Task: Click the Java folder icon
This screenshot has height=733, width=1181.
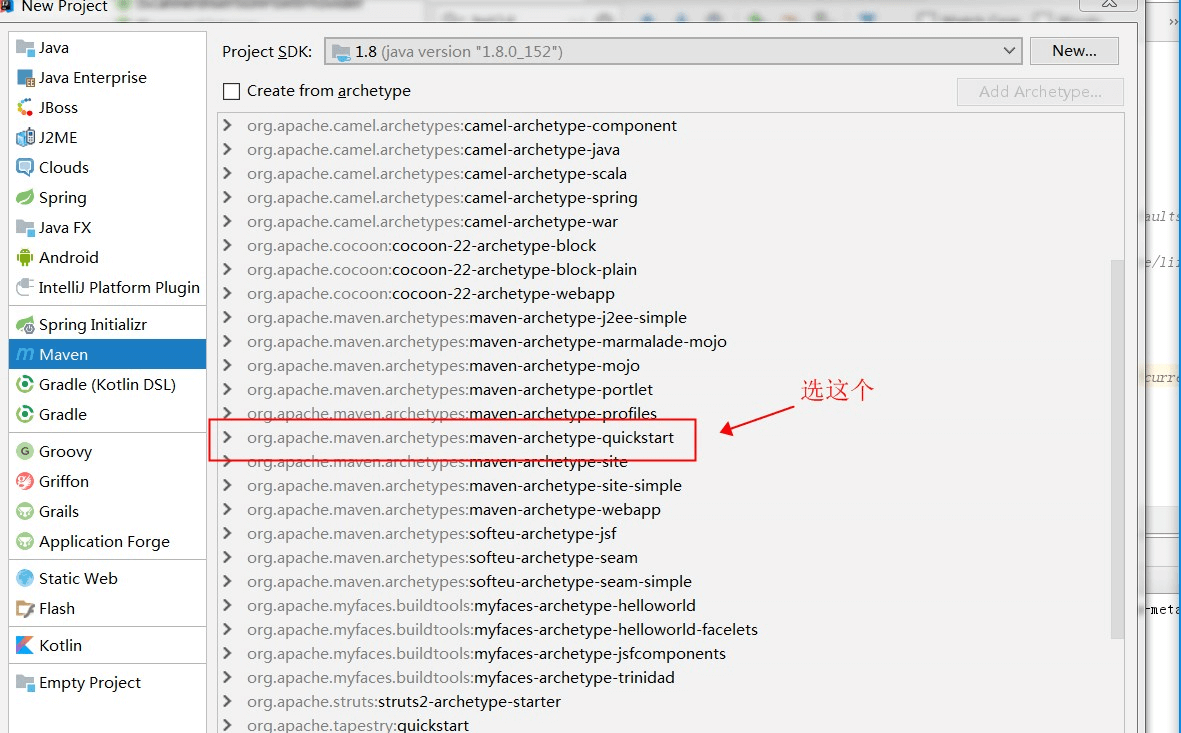Action: point(25,48)
